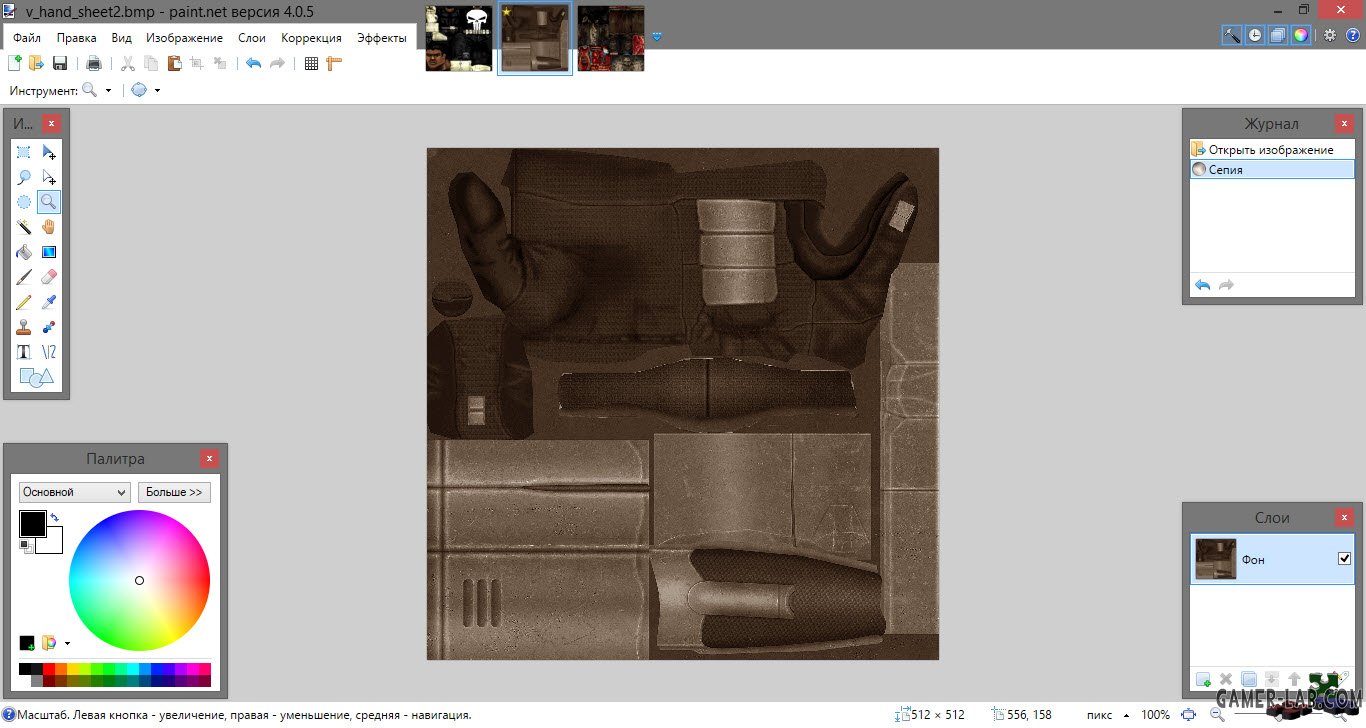1366x728 pixels.
Task: Open the selection mode dropdown arrow
Action: [x=157, y=90]
